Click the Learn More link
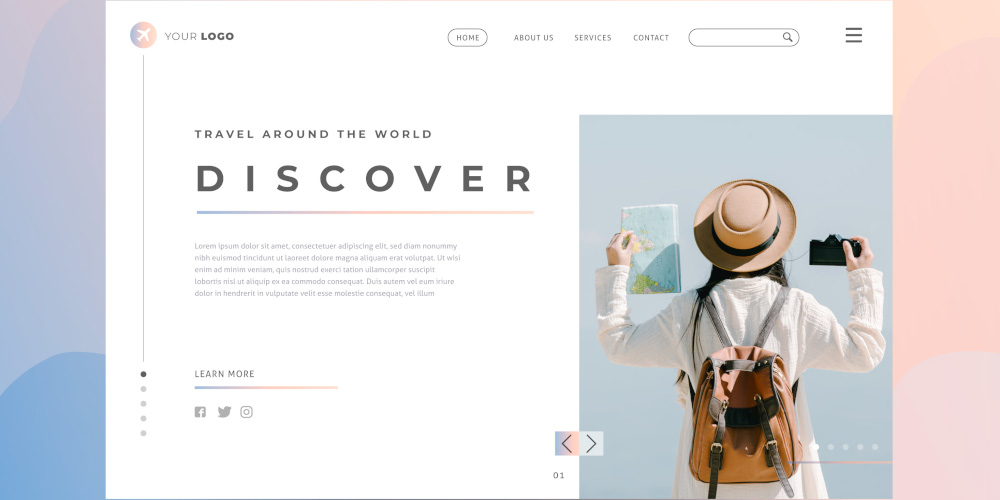 [x=224, y=374]
